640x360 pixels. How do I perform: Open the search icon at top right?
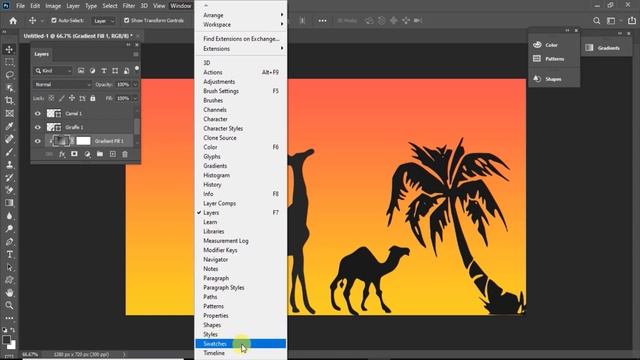(596, 20)
